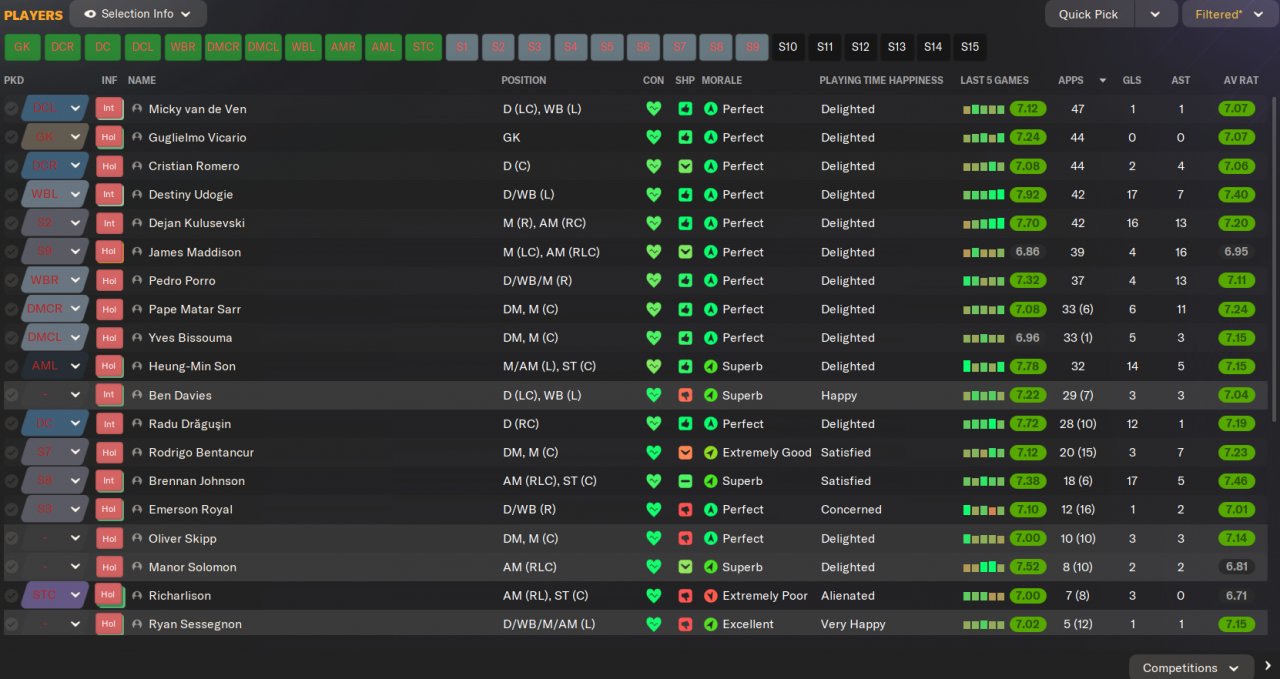Open Brennan Johnson's player name link

pyautogui.click(x=197, y=481)
